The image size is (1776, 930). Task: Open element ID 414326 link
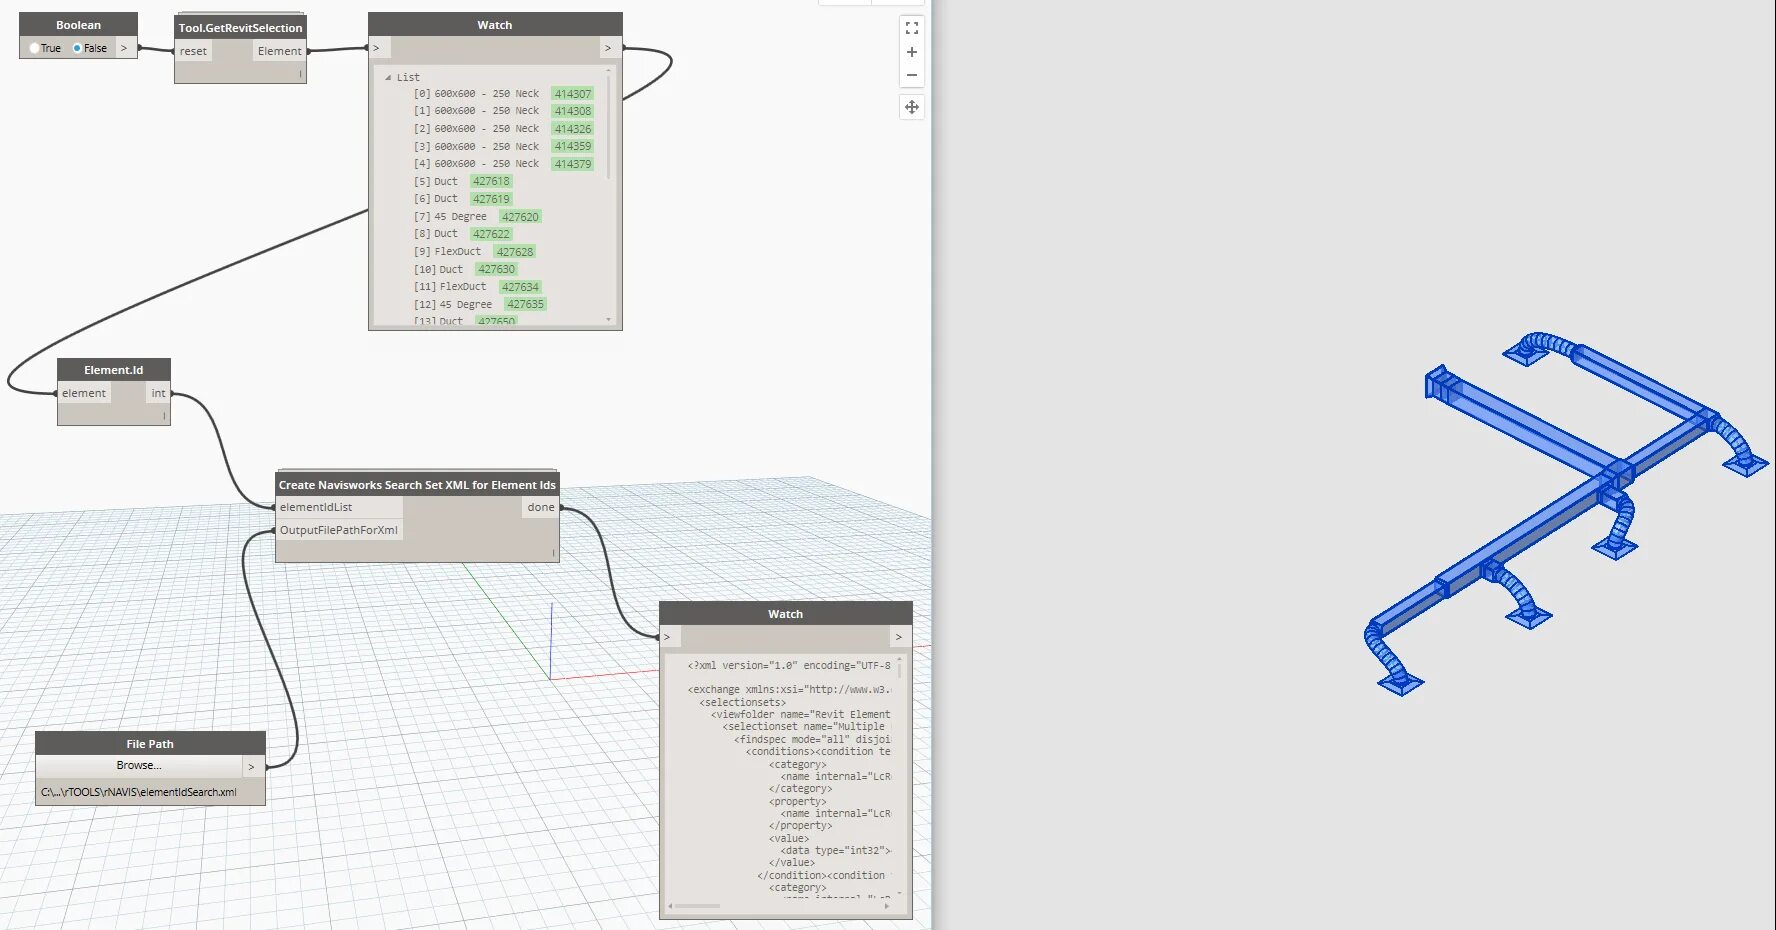pos(573,129)
